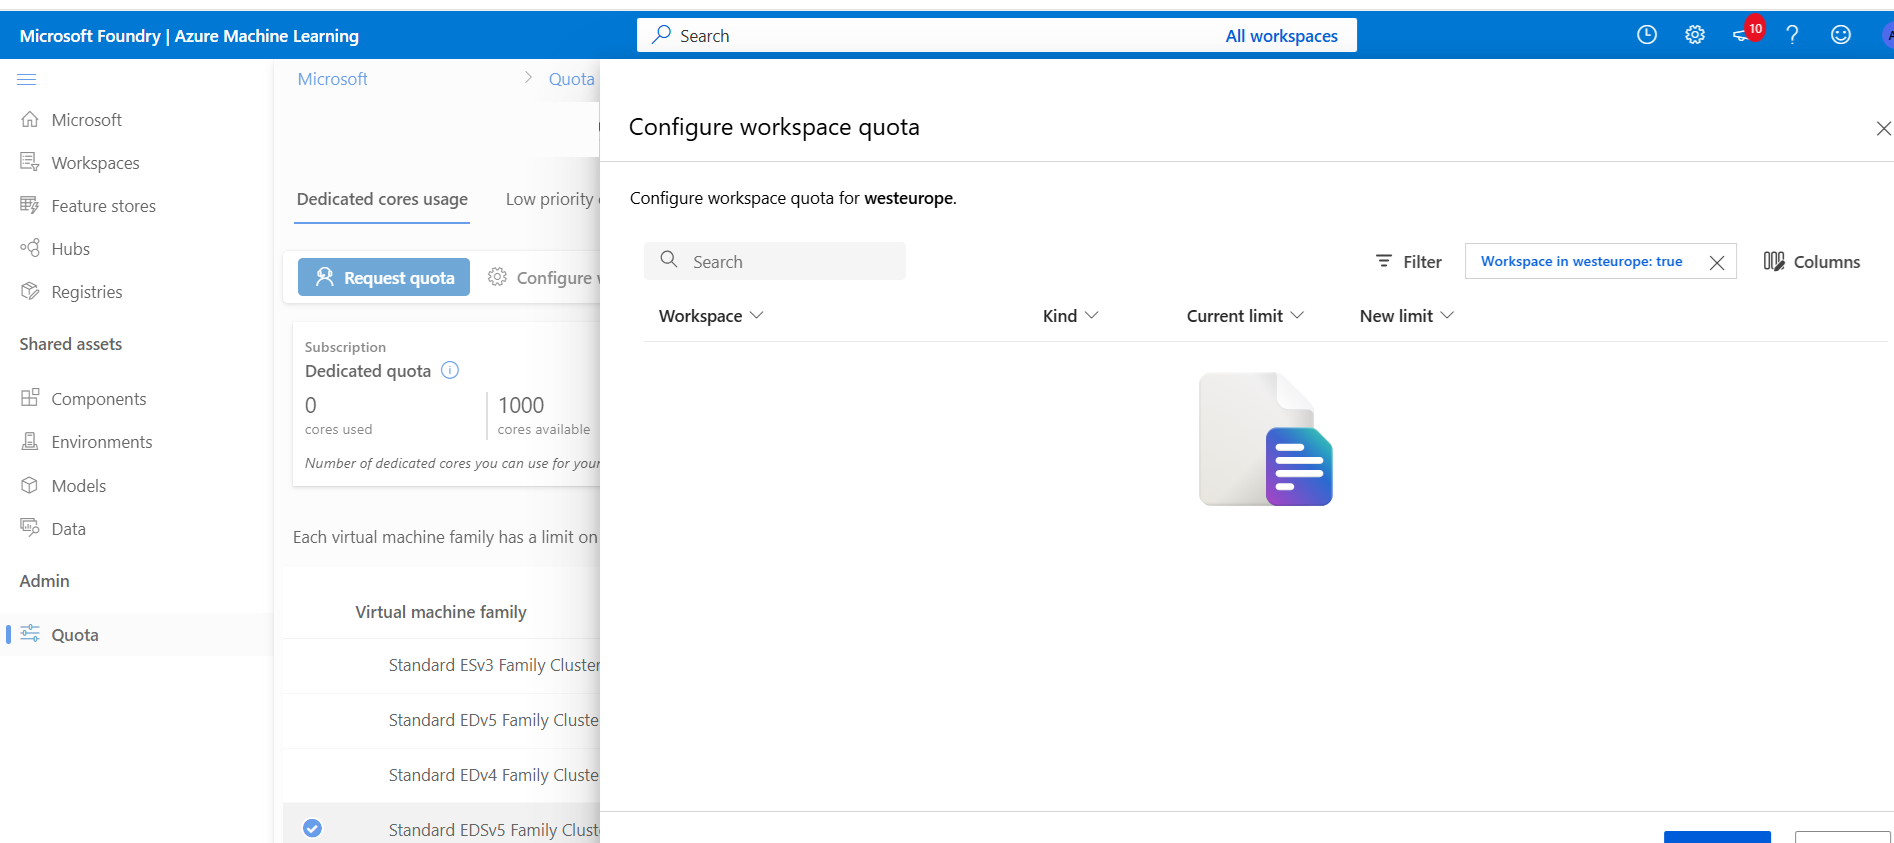This screenshot has width=1894, height=843.
Task: Click the Hubs sidebar icon
Action: (30, 248)
